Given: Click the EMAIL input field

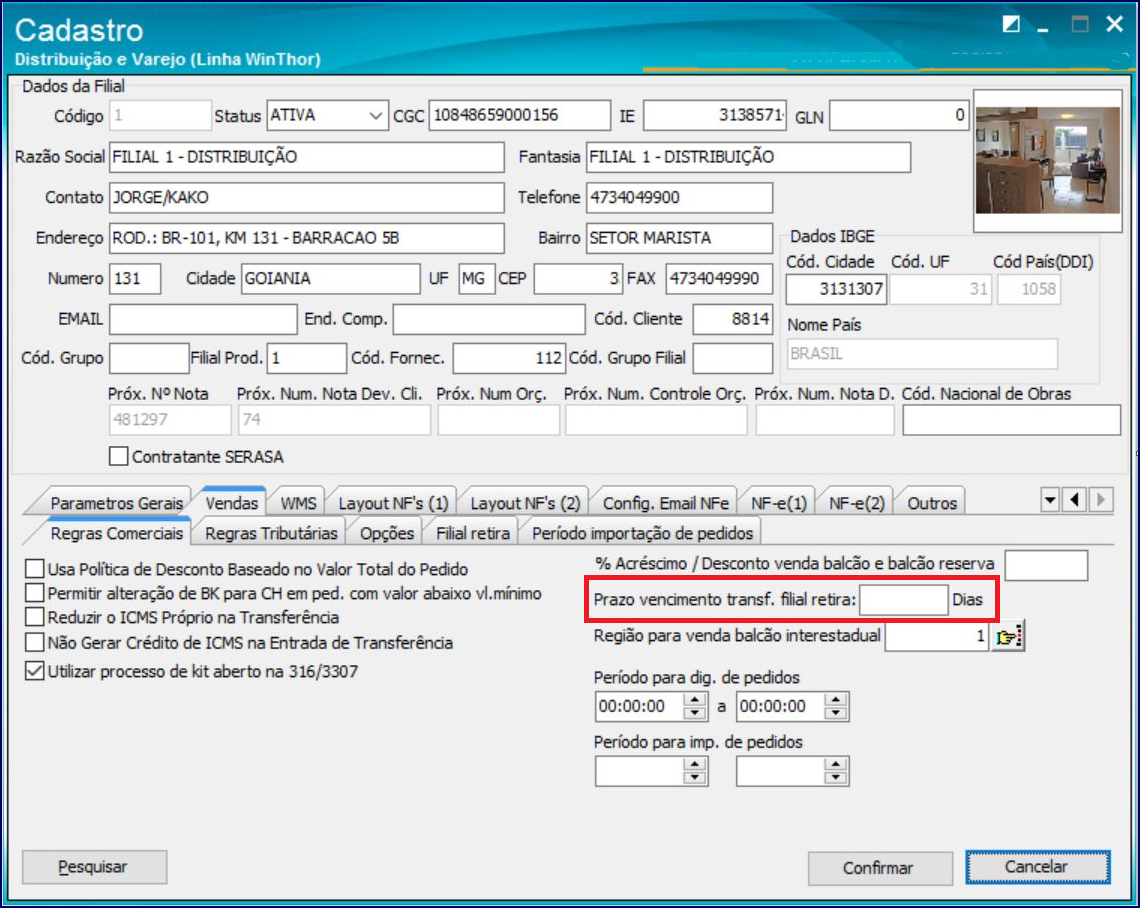Looking at the screenshot, I should click(x=203, y=319).
